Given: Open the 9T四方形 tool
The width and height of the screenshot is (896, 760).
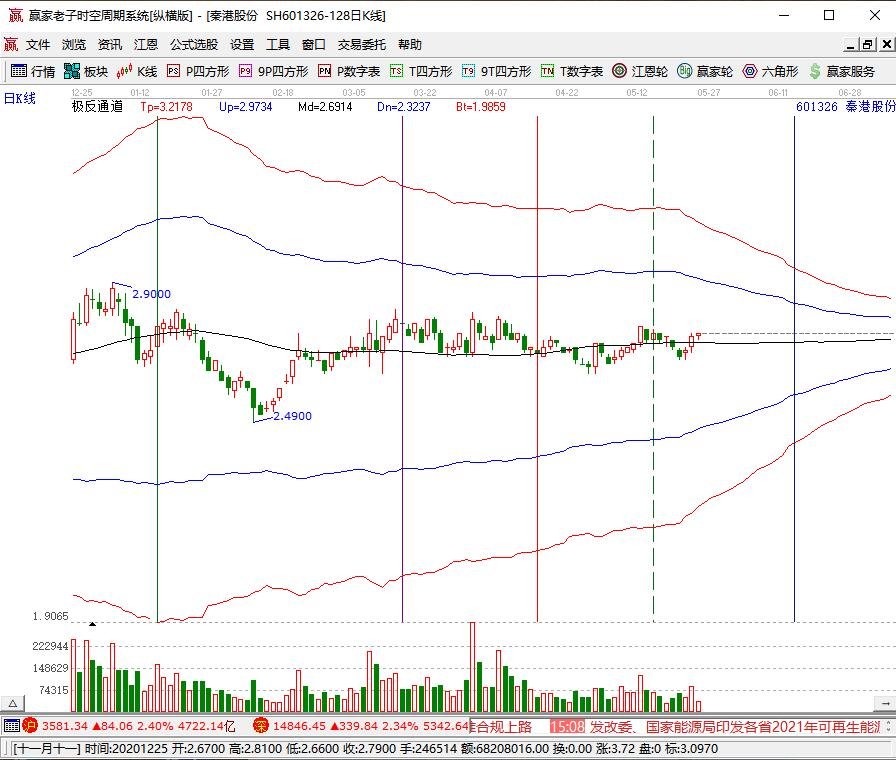Looking at the screenshot, I should 497,71.
